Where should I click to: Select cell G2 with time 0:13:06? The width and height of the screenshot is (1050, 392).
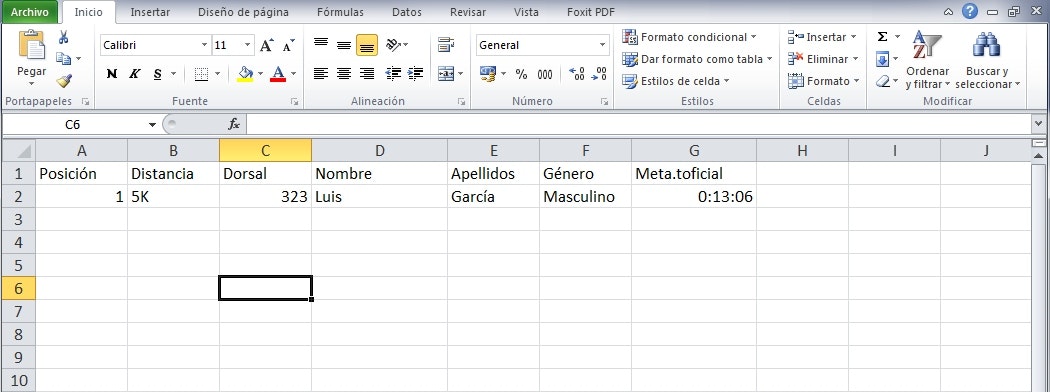(x=694, y=196)
